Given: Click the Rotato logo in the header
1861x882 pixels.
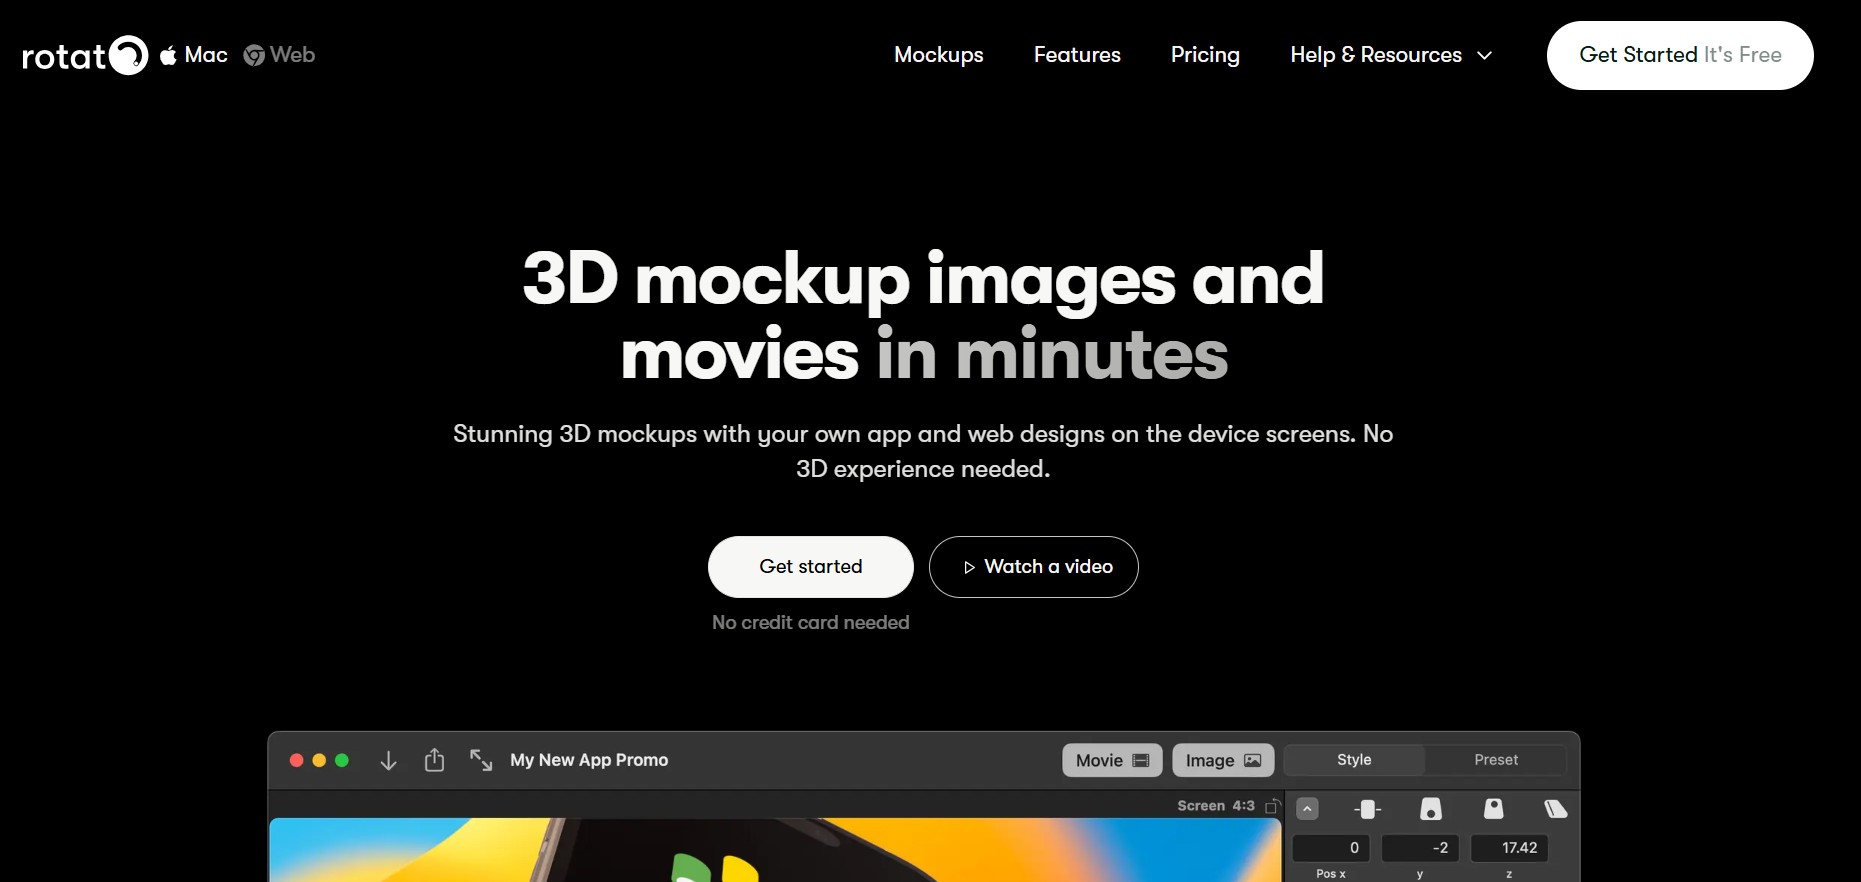Looking at the screenshot, I should click(x=85, y=56).
